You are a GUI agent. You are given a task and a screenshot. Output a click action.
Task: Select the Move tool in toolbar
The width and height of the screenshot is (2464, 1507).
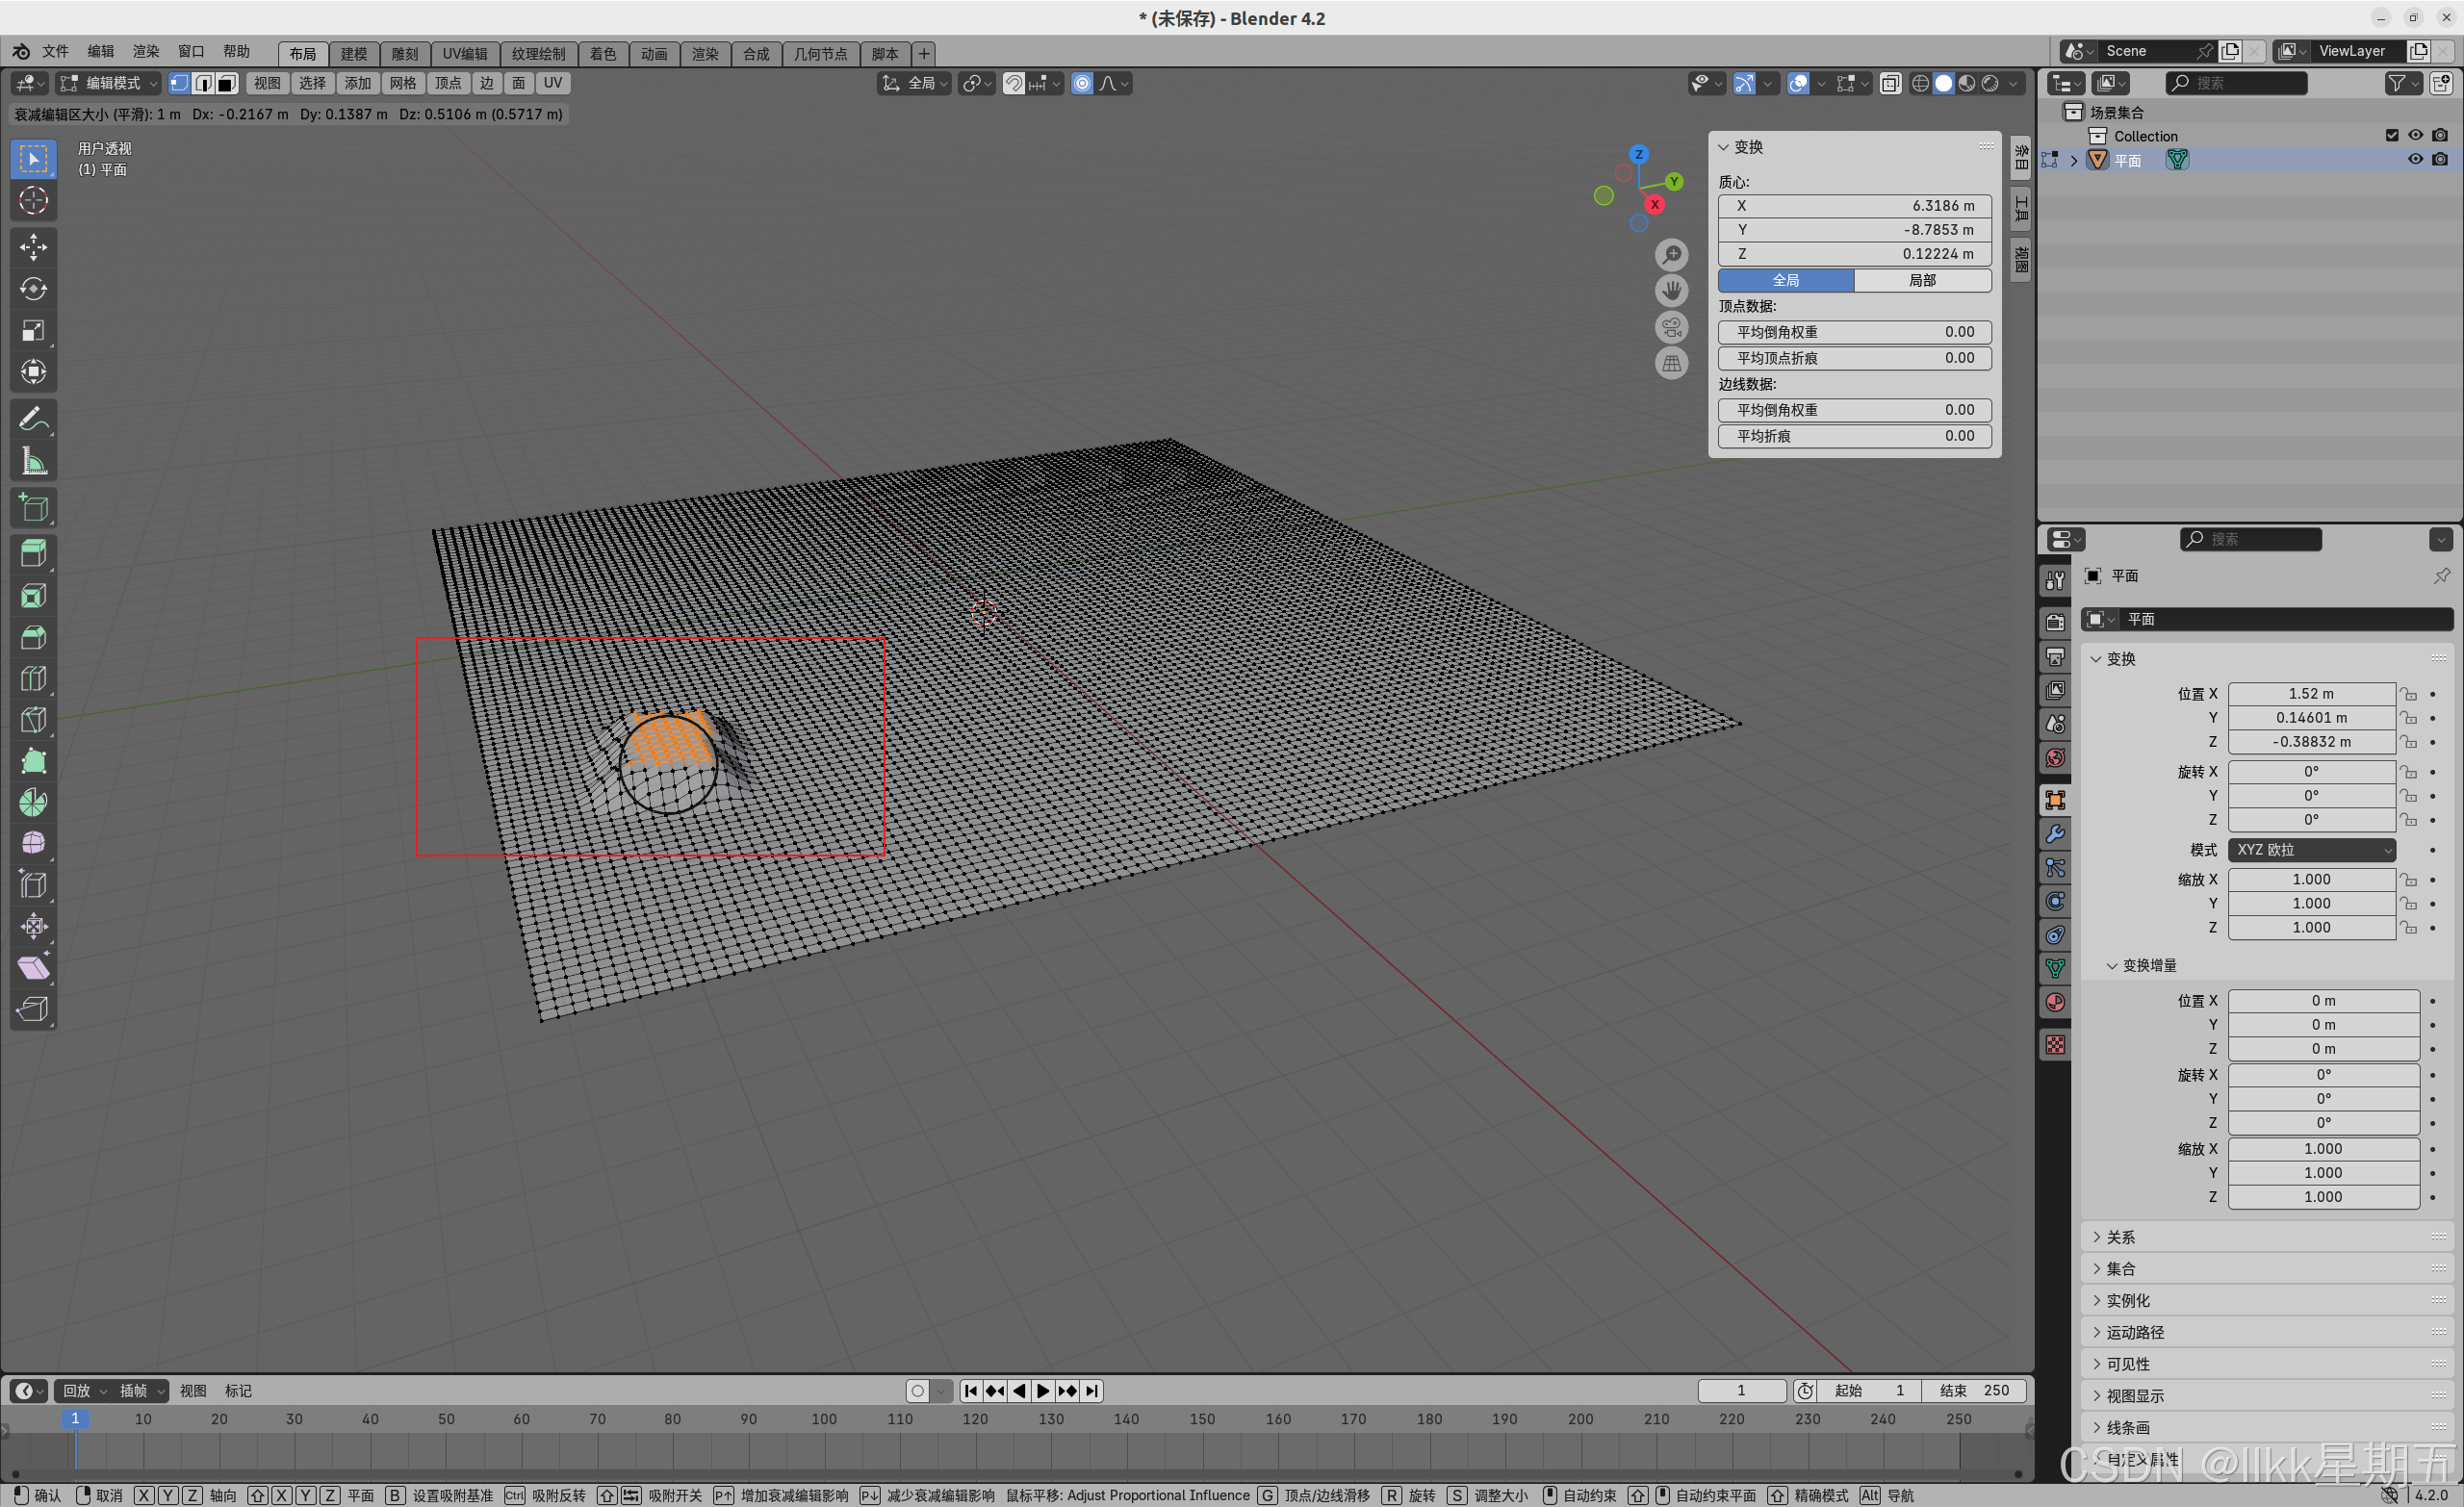coord(33,247)
